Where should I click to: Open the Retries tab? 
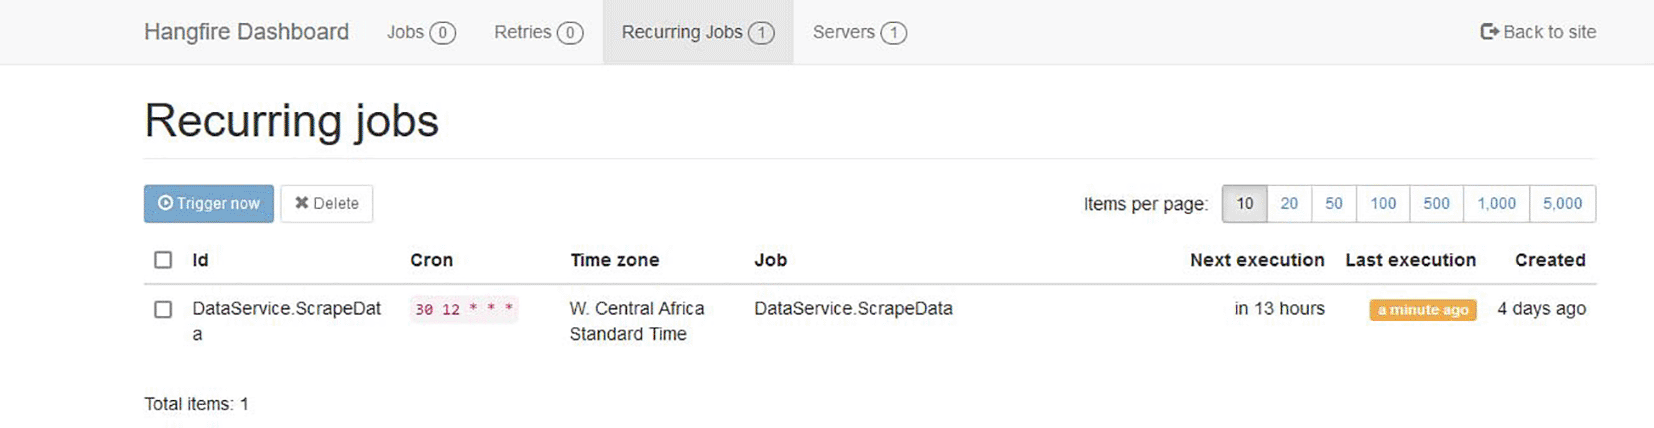(538, 32)
